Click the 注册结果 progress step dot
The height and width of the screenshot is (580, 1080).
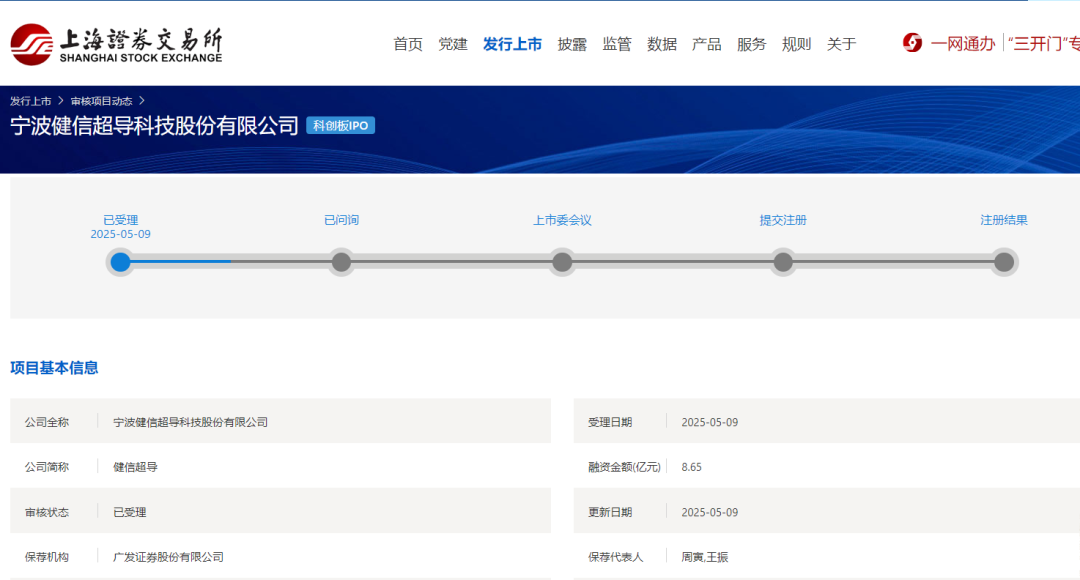1004,262
